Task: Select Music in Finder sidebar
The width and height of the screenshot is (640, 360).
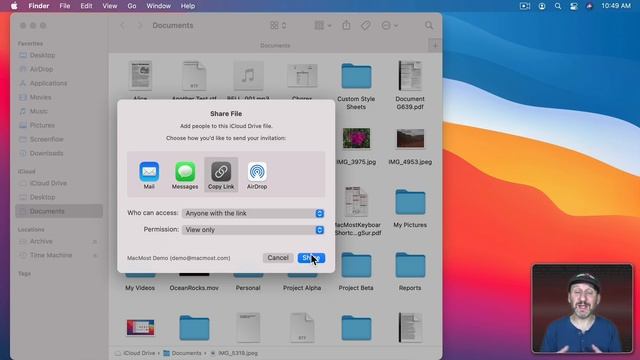Action: click(x=39, y=111)
